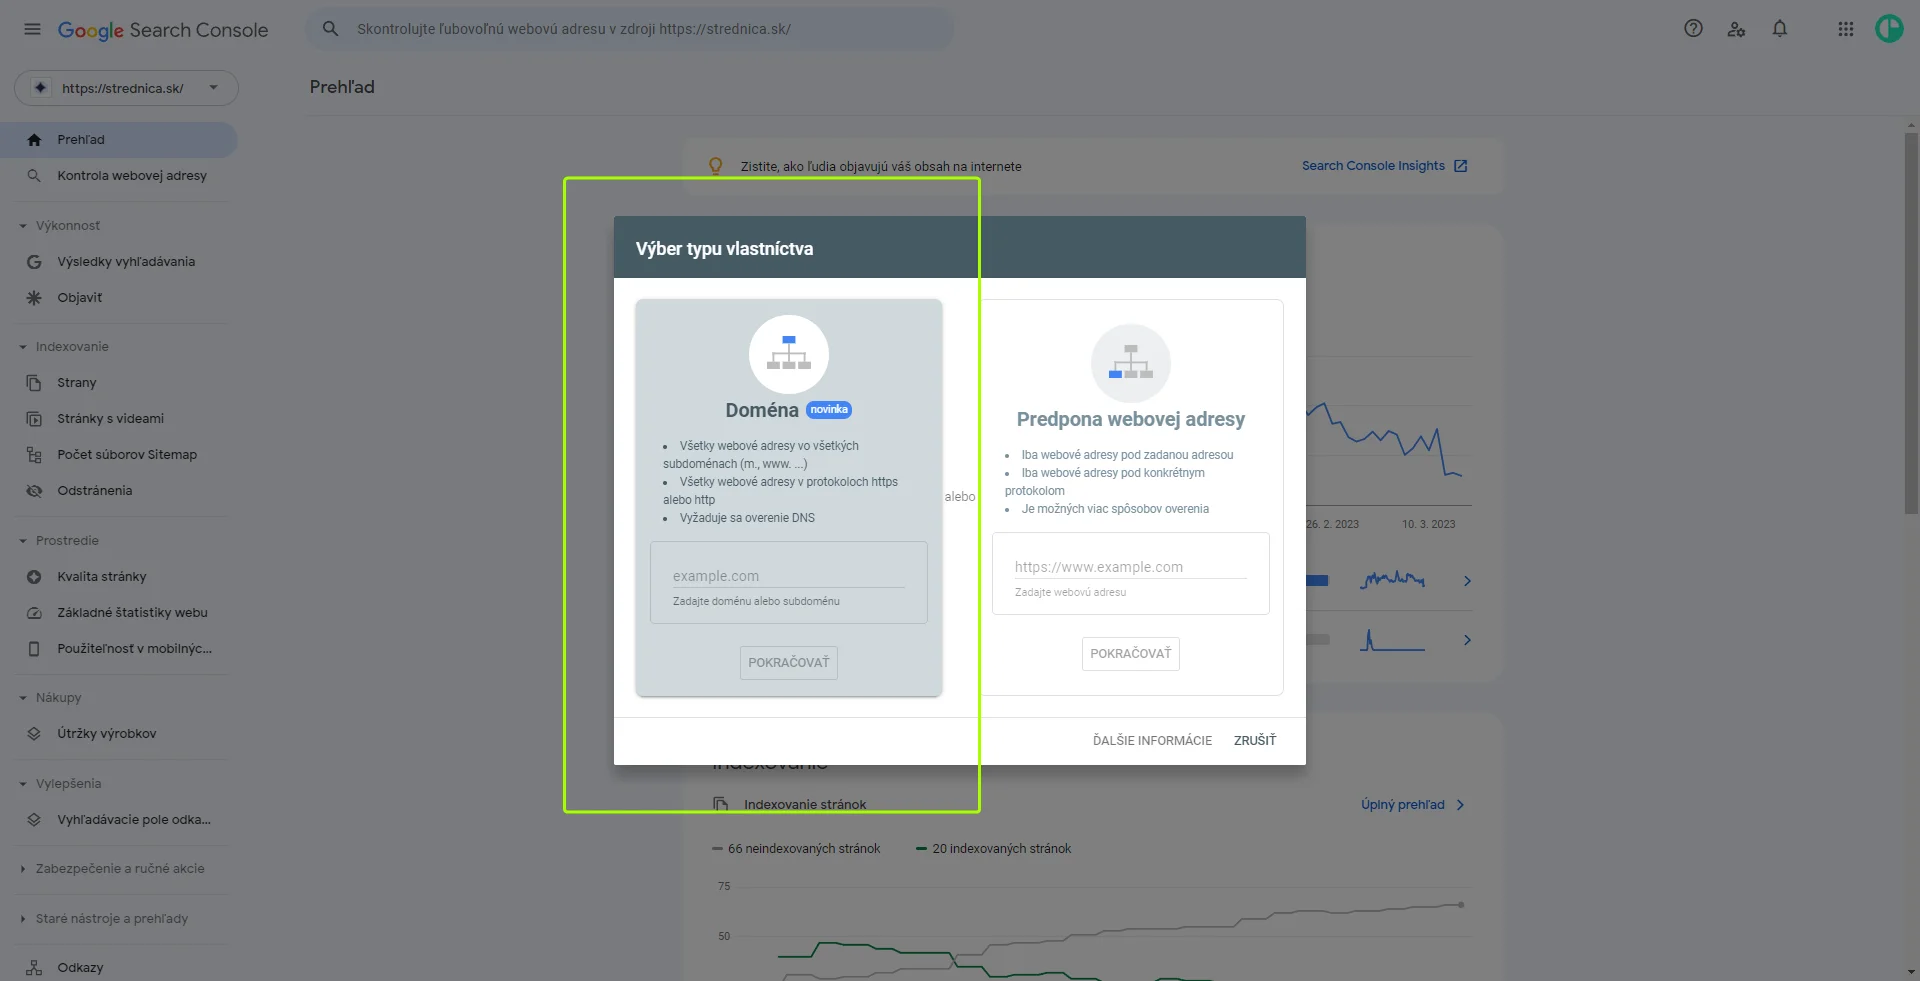Click the pages icon next to Strany

click(34, 383)
